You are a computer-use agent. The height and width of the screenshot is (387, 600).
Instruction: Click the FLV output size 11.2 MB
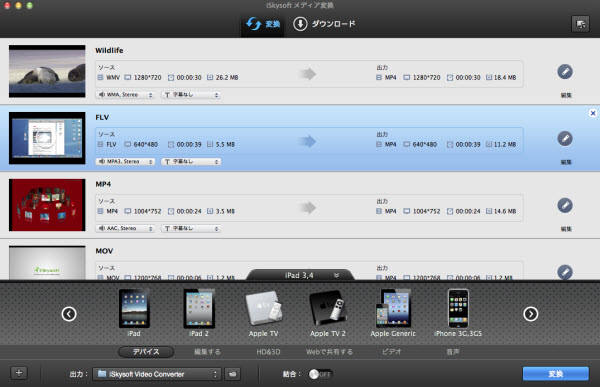(505, 144)
